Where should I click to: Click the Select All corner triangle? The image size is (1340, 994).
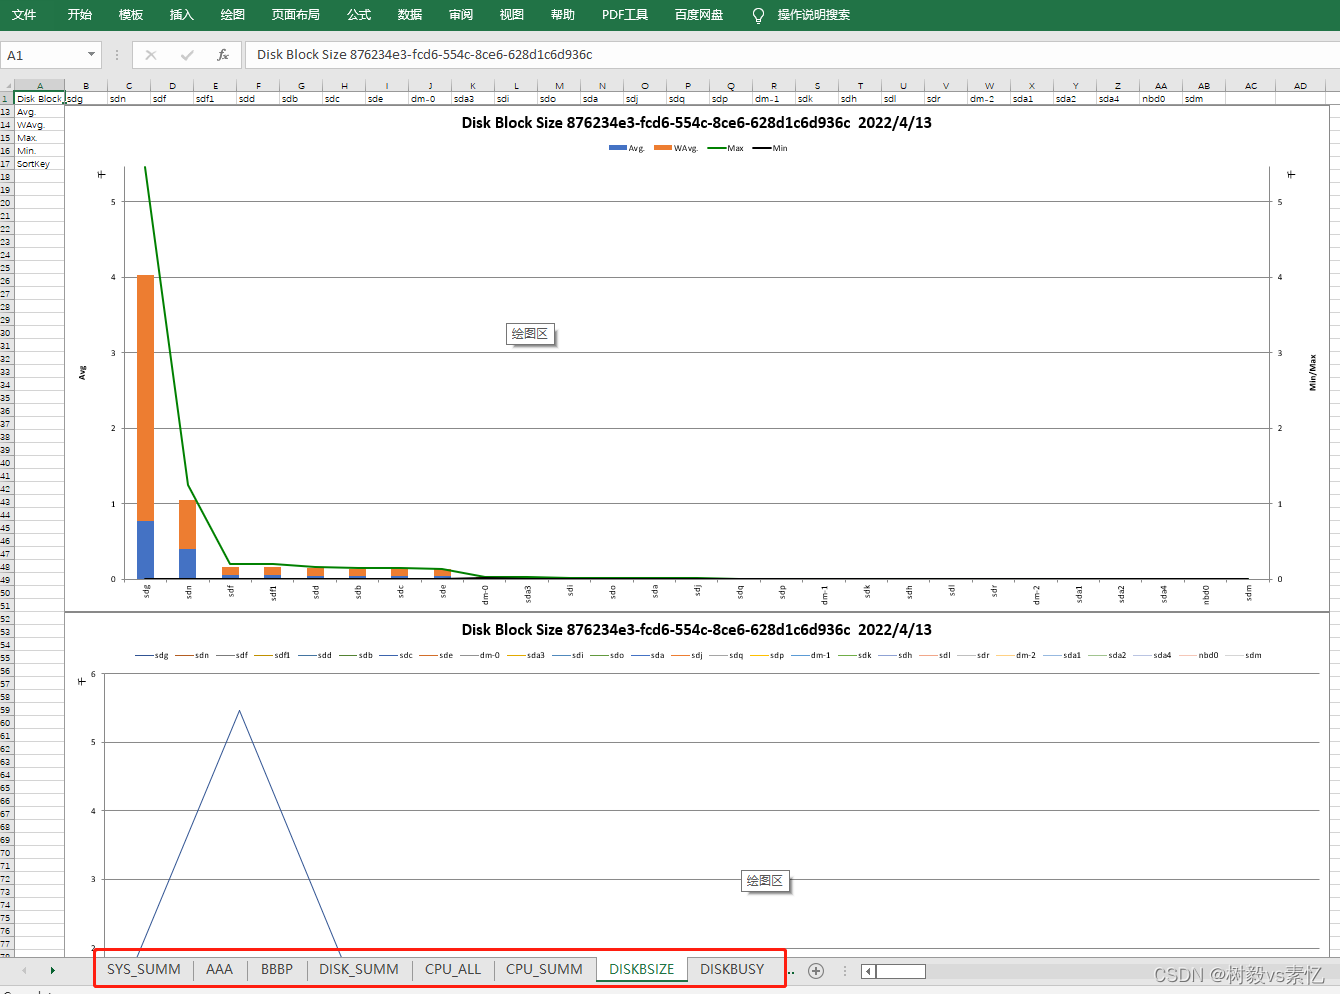[x=7, y=86]
